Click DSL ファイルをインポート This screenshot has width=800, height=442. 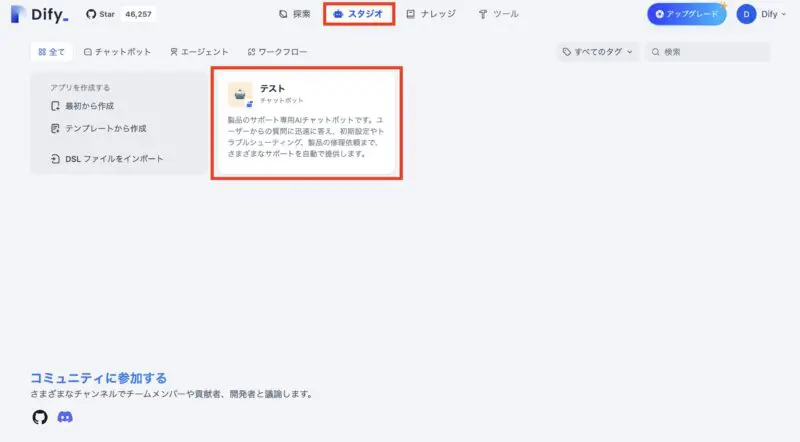coord(107,159)
